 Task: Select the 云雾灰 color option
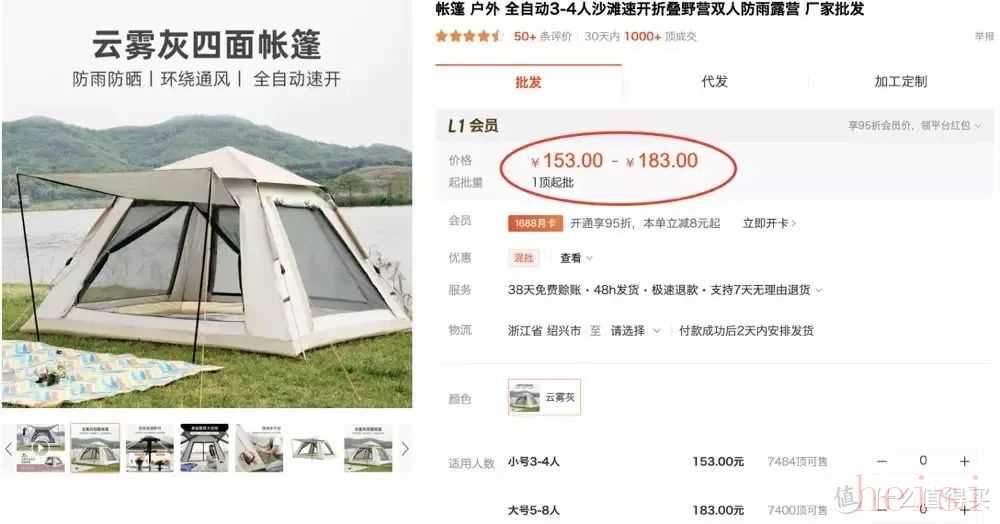(x=544, y=397)
